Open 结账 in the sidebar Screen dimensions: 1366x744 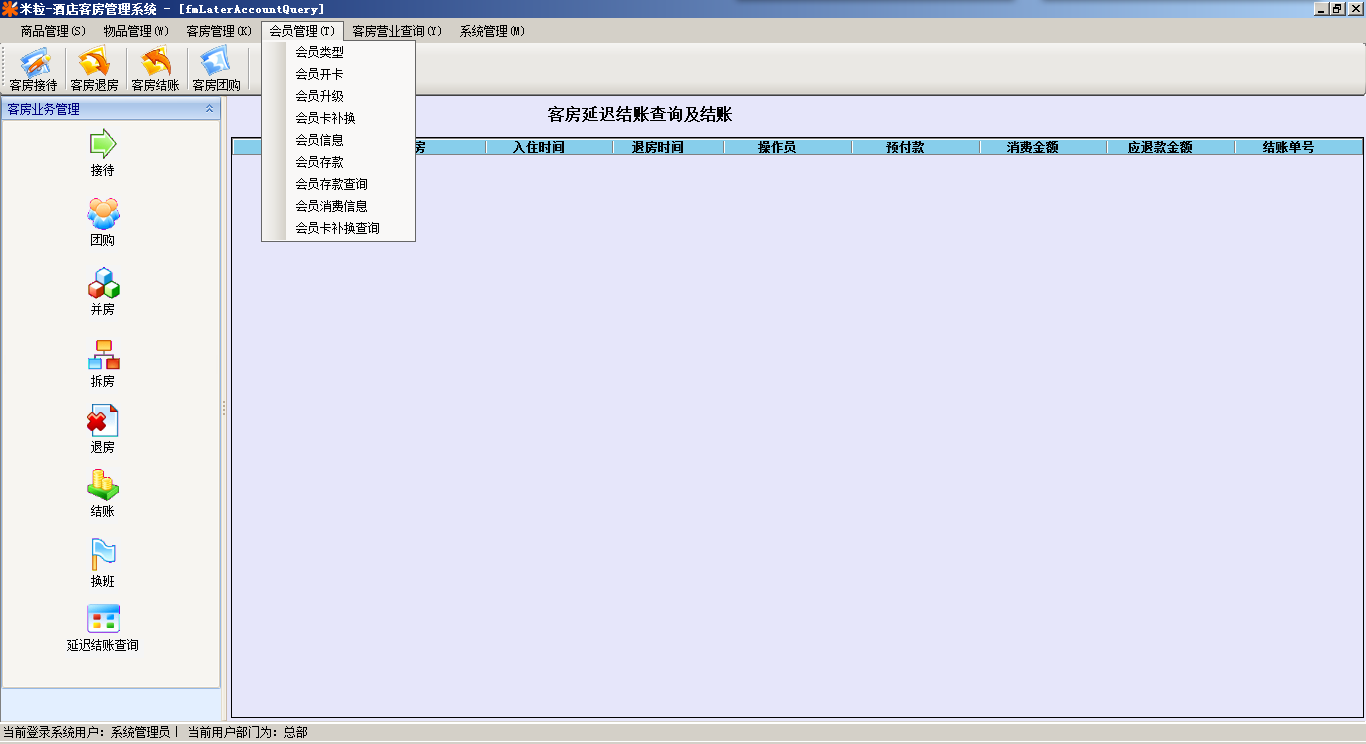pyautogui.click(x=103, y=485)
